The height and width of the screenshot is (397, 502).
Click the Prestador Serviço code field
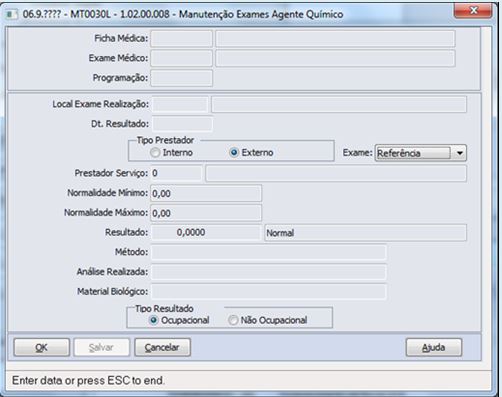pyautogui.click(x=176, y=173)
